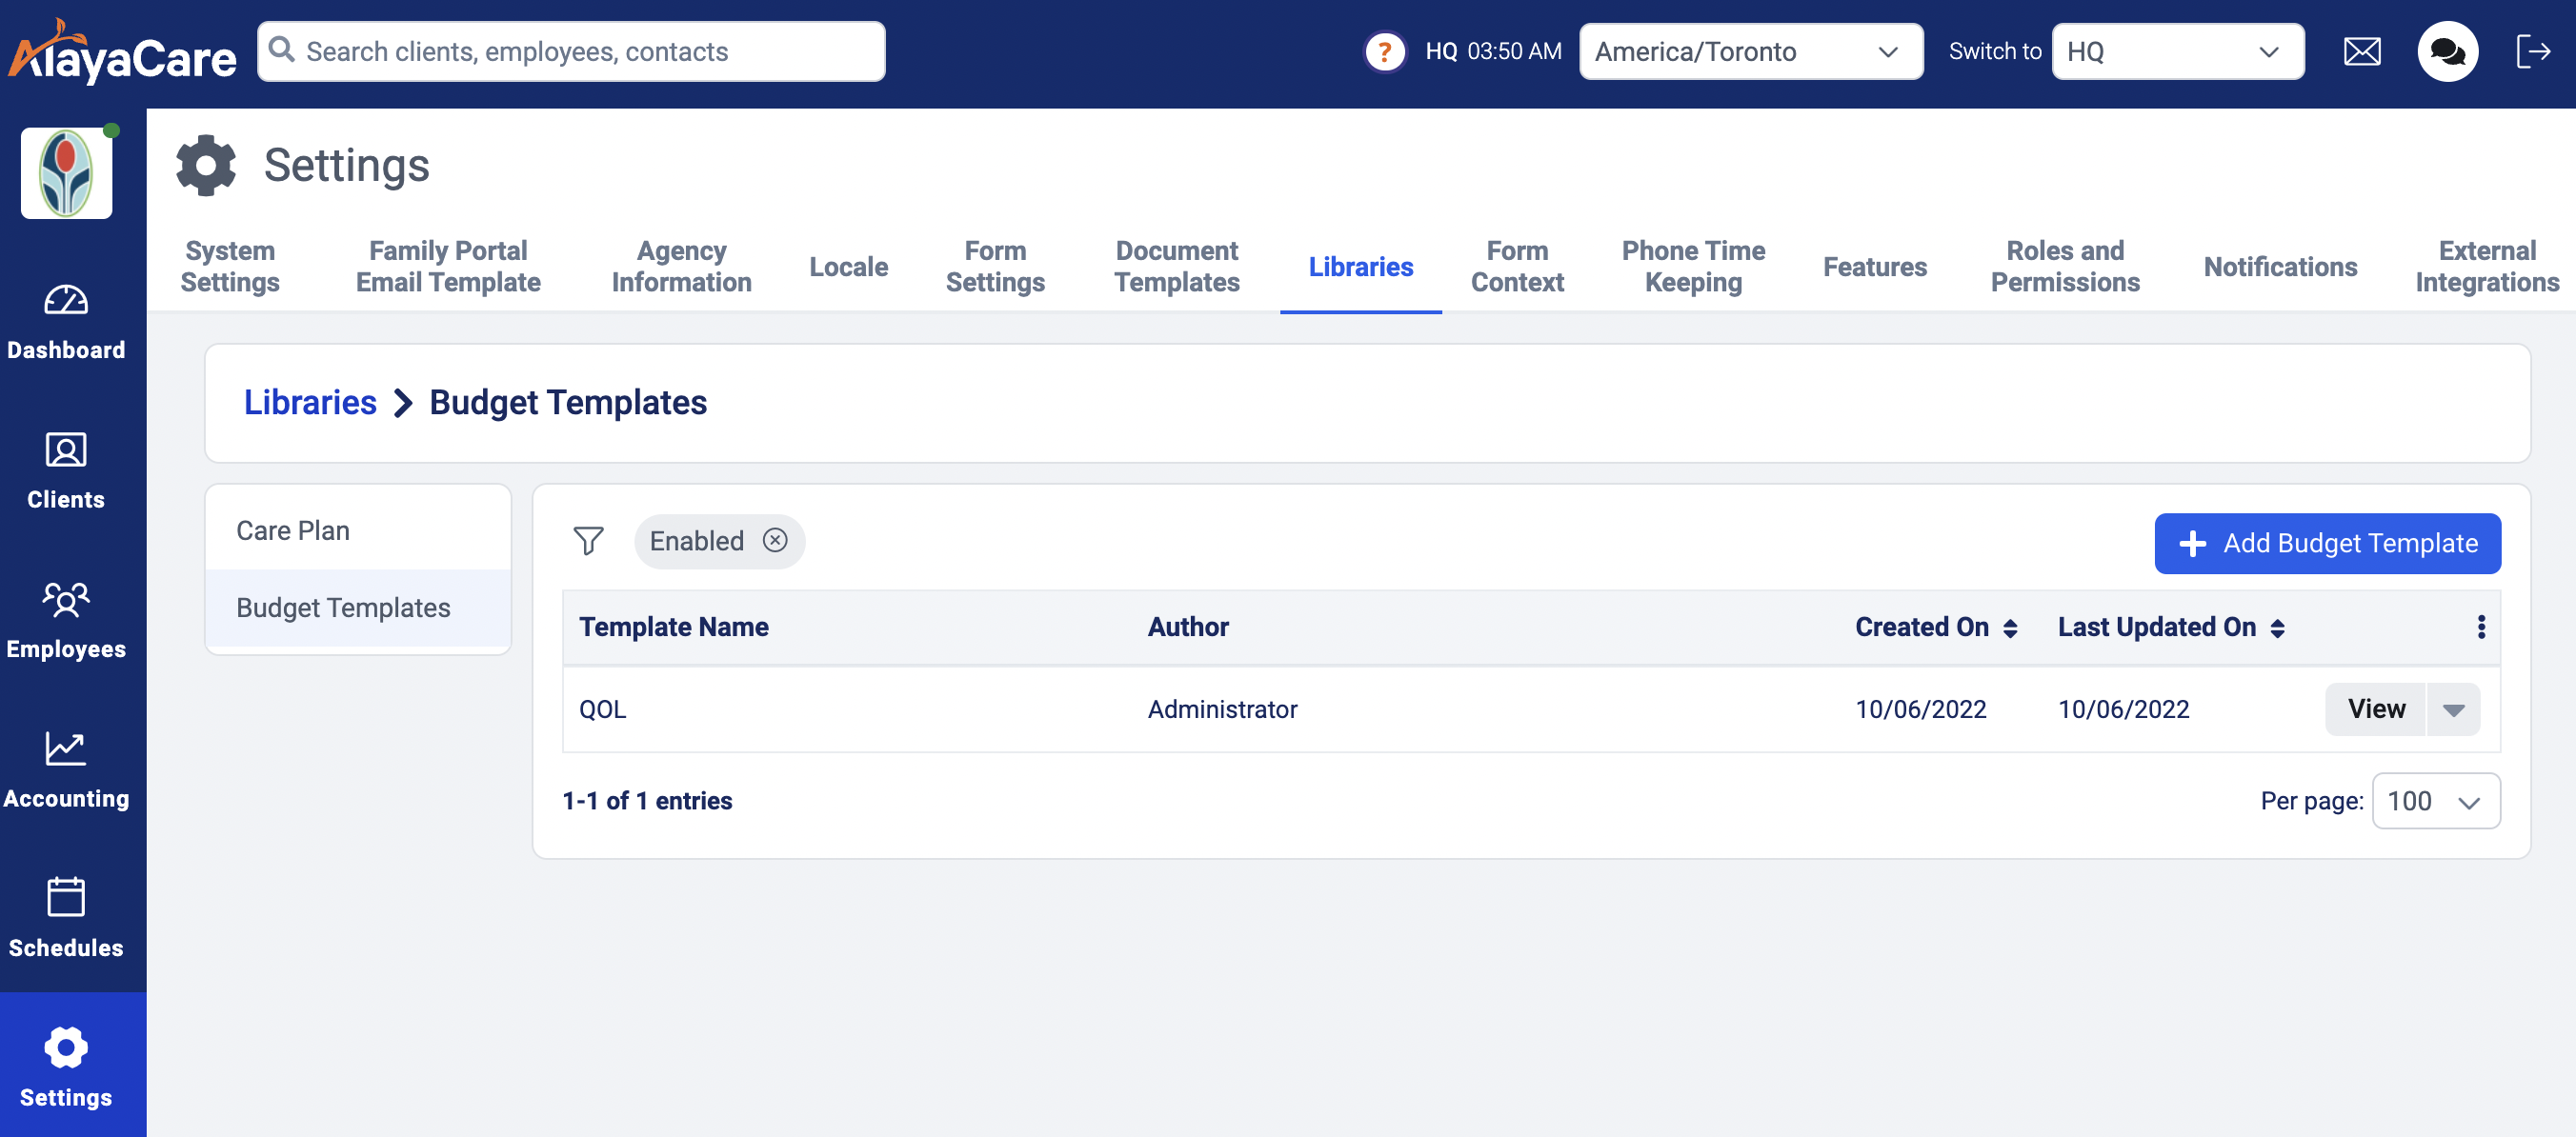Switch to Roles and Permissions tab

pyautogui.click(x=2065, y=267)
